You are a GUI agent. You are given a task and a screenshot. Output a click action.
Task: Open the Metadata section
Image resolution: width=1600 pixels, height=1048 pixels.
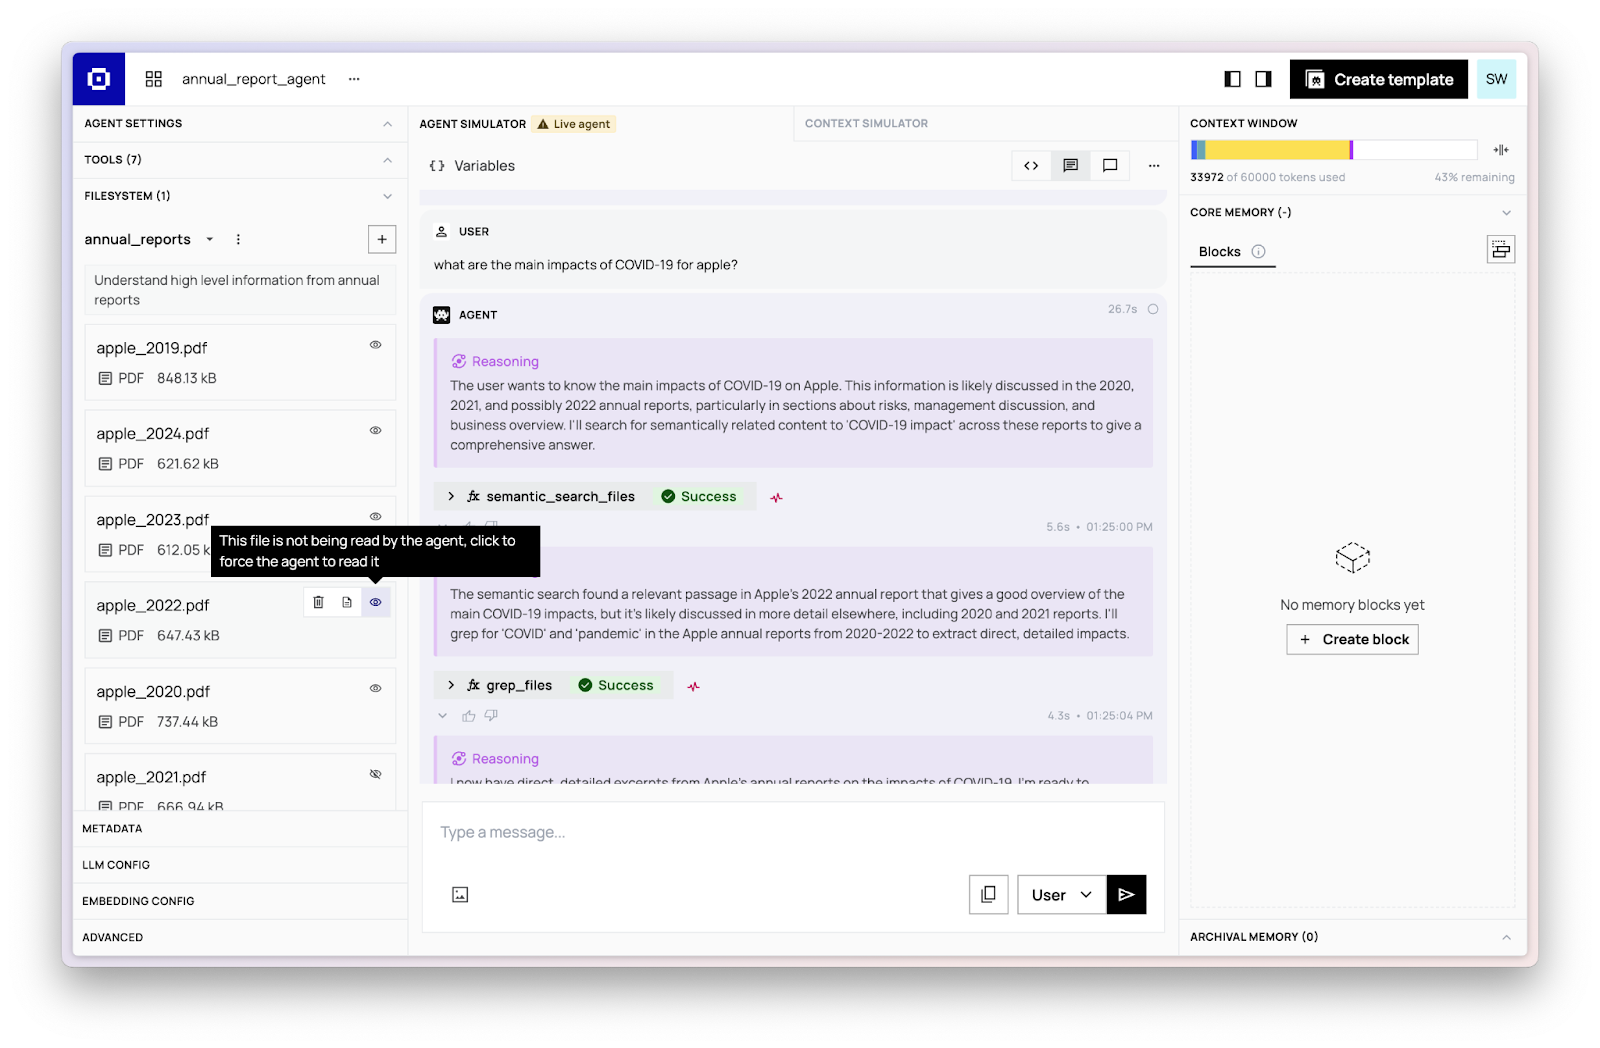pyautogui.click(x=240, y=829)
